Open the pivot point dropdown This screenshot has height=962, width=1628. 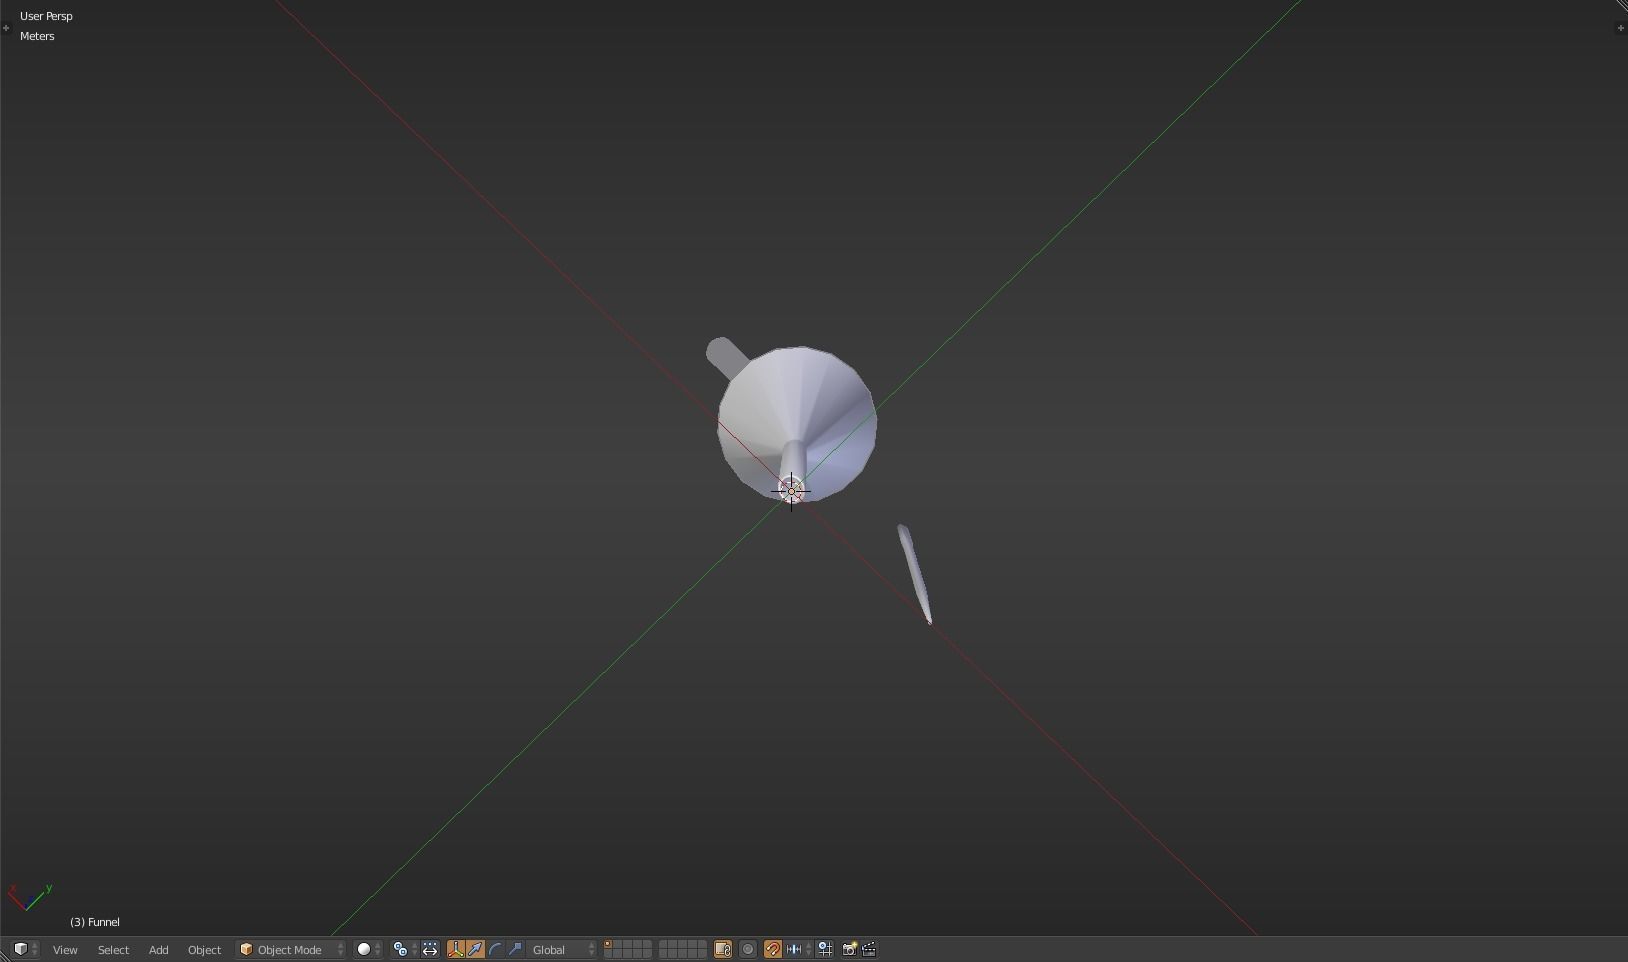pos(404,949)
